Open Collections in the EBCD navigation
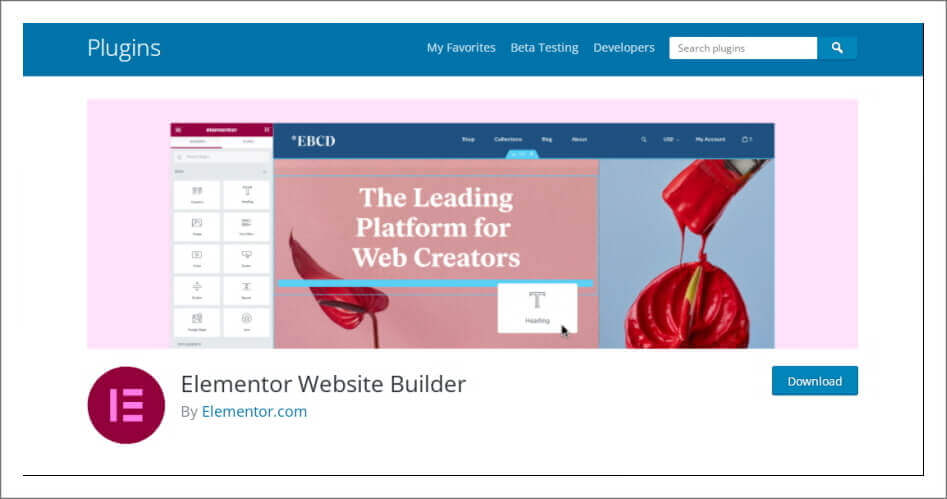947x499 pixels. point(508,140)
